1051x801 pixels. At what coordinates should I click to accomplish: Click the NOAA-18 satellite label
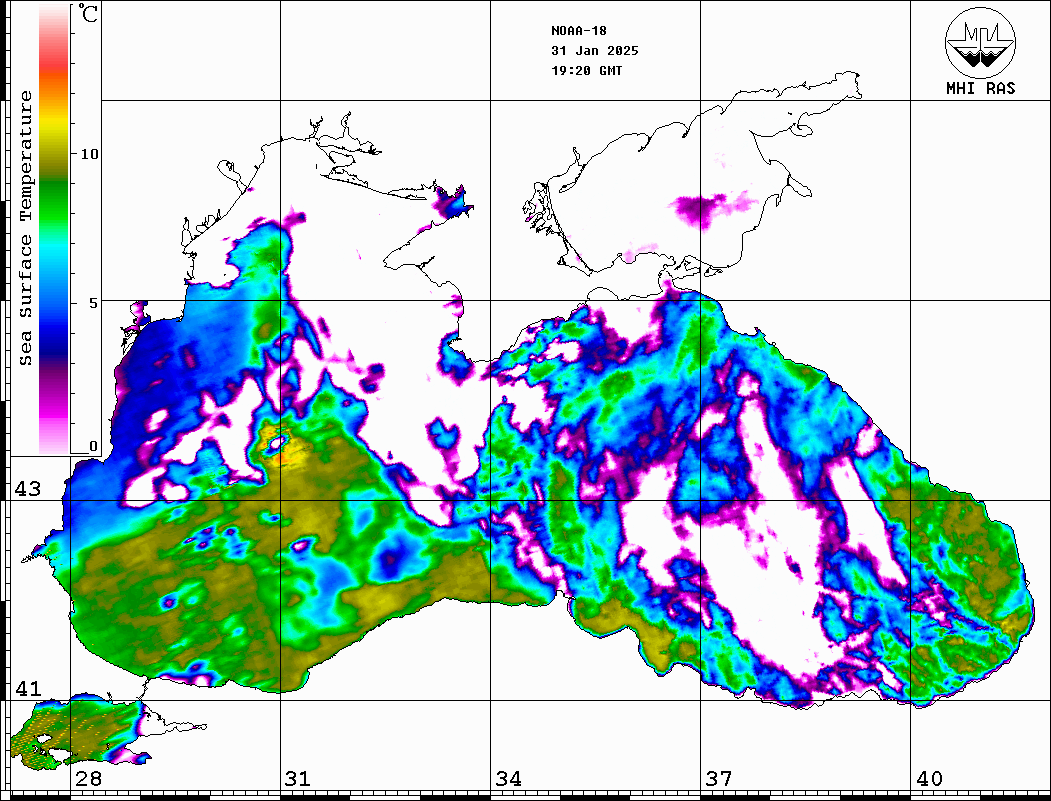[x=579, y=31]
